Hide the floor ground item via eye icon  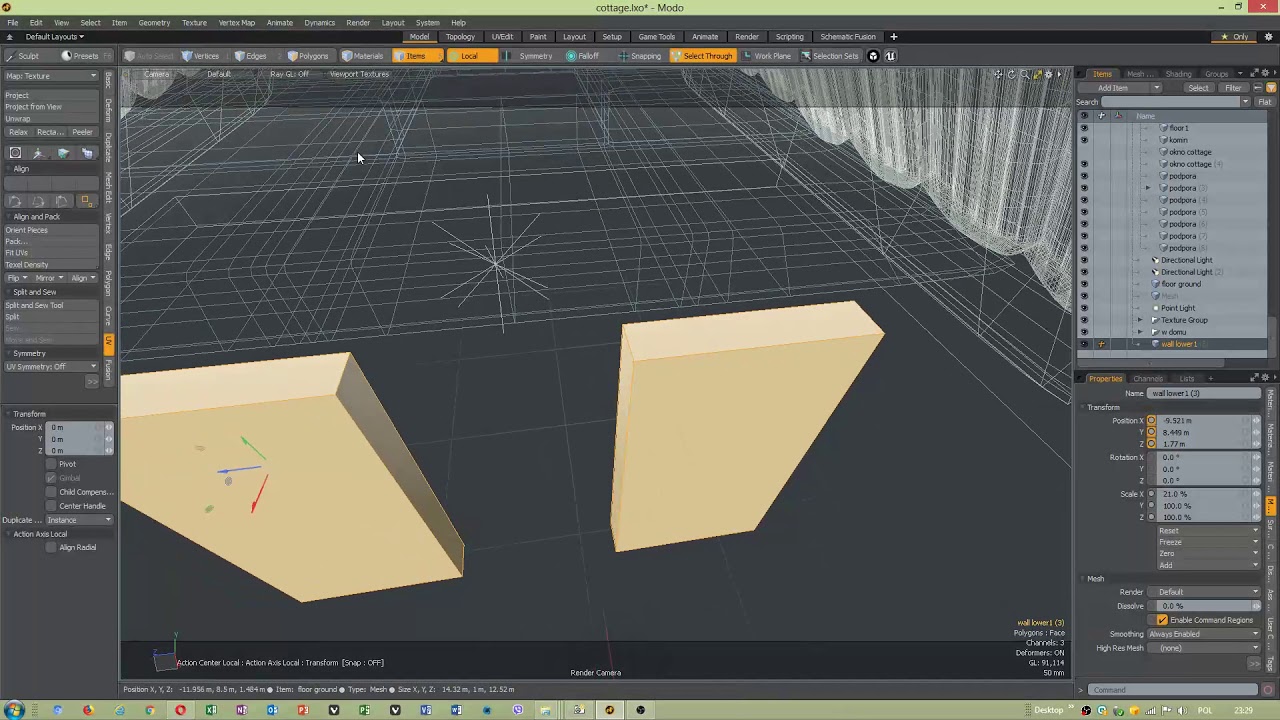1084,284
